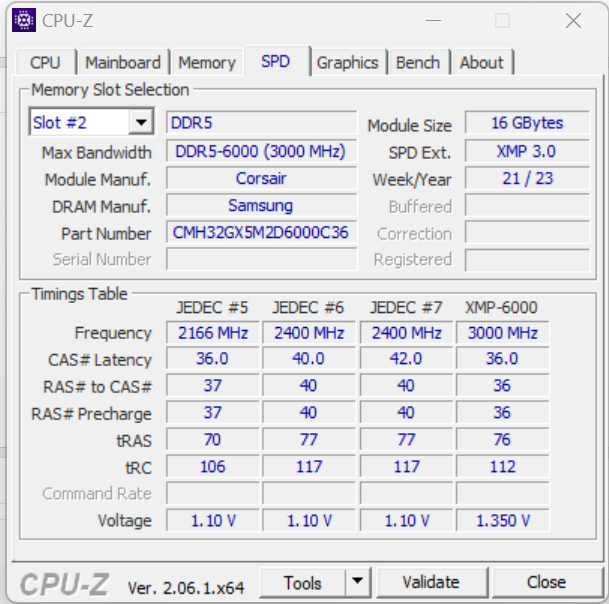The width and height of the screenshot is (609, 604).
Task: Click the JEDEC #5 RAS# to CAS# 37 cell
Action: point(212,386)
